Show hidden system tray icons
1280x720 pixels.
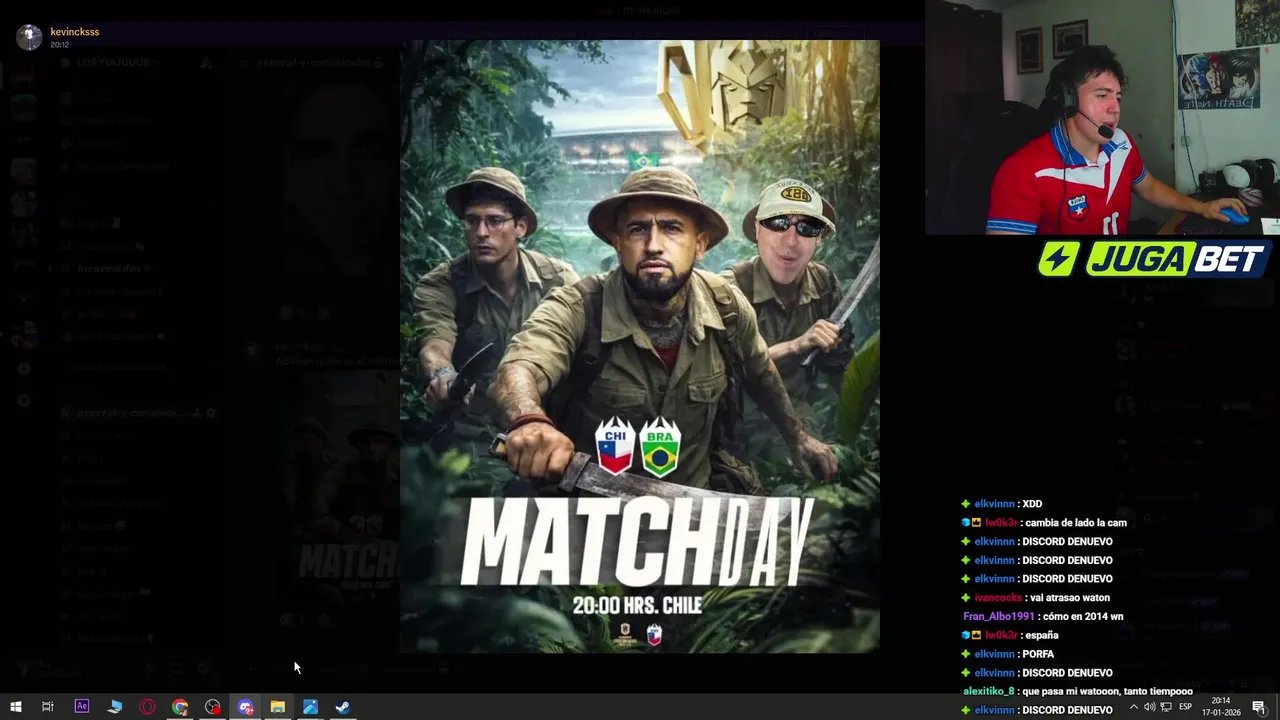[x=1133, y=707]
